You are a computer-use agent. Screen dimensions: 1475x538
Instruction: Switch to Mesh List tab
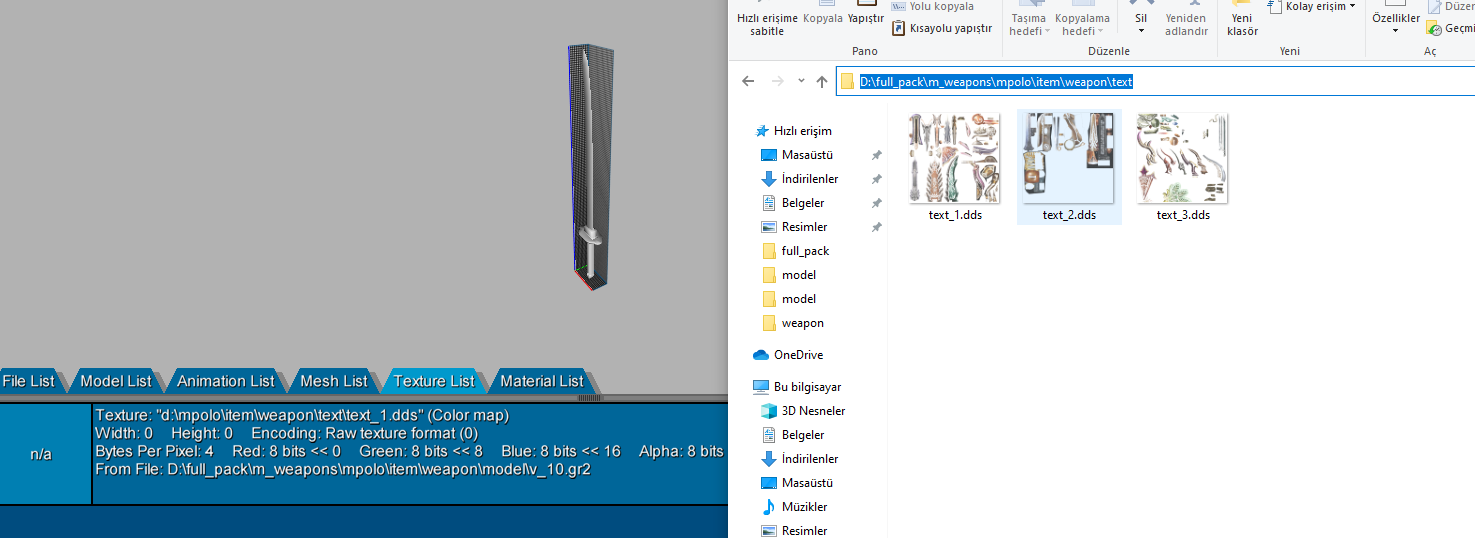coord(334,381)
